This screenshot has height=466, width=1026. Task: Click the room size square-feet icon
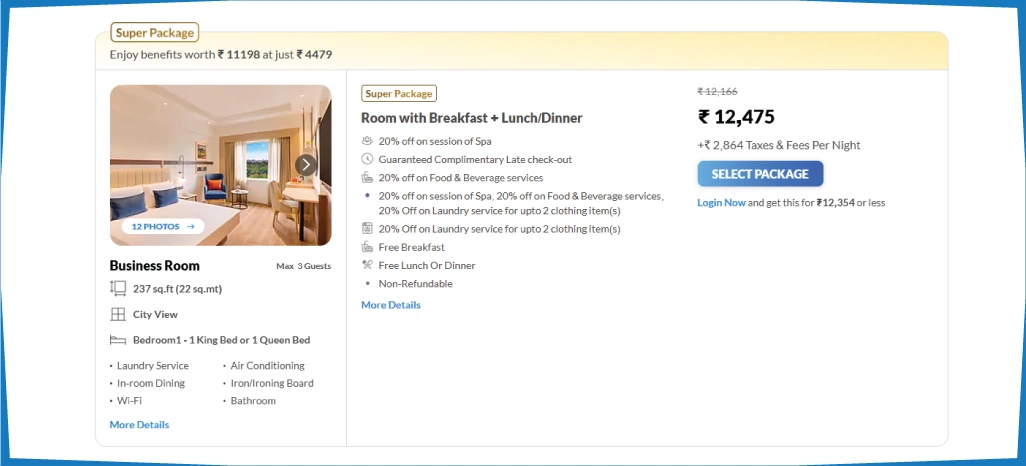tap(118, 289)
